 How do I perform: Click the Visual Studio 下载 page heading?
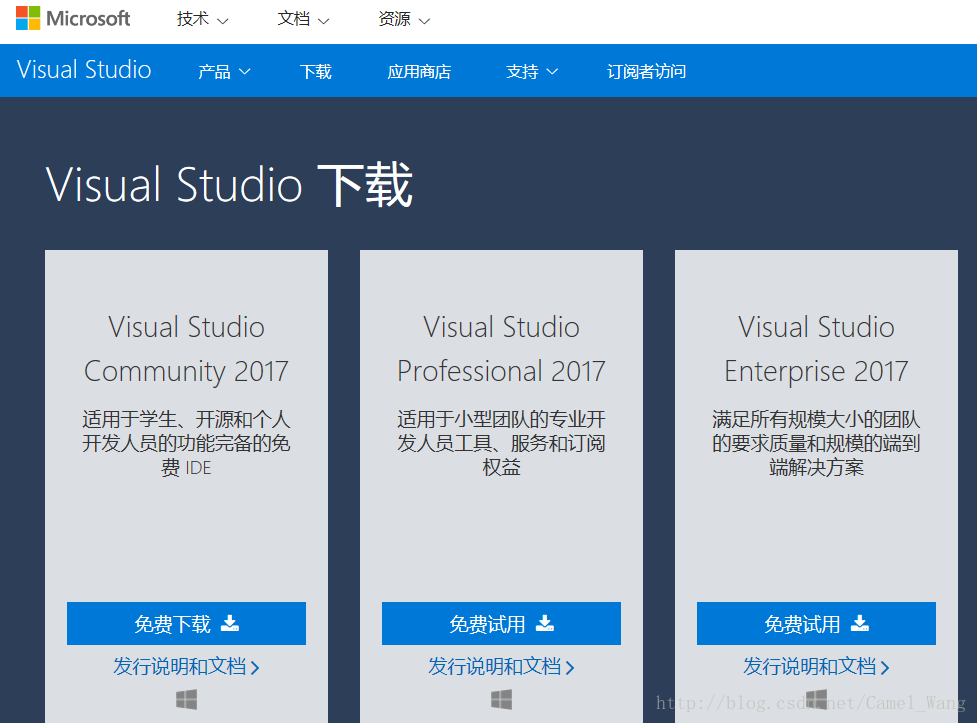click(x=229, y=185)
